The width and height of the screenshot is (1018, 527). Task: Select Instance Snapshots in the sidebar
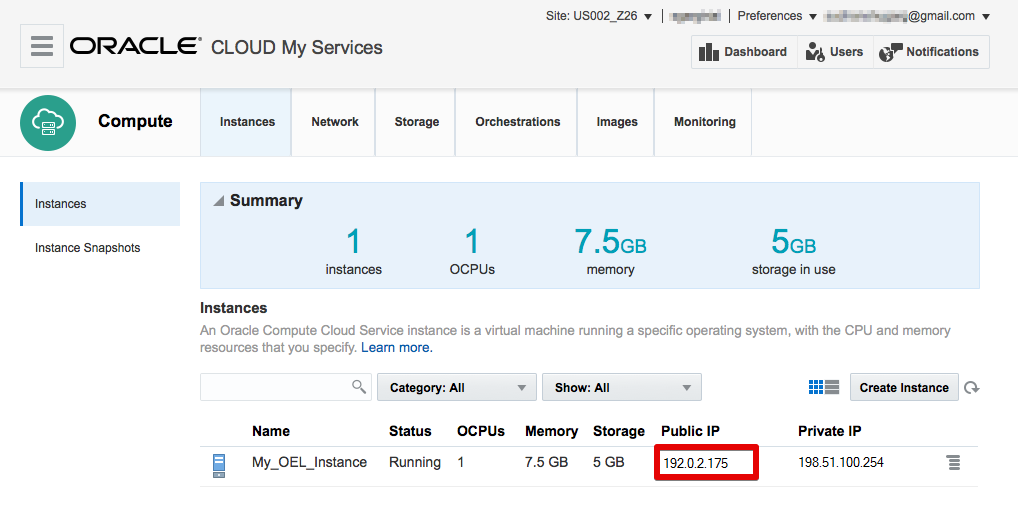tap(88, 248)
